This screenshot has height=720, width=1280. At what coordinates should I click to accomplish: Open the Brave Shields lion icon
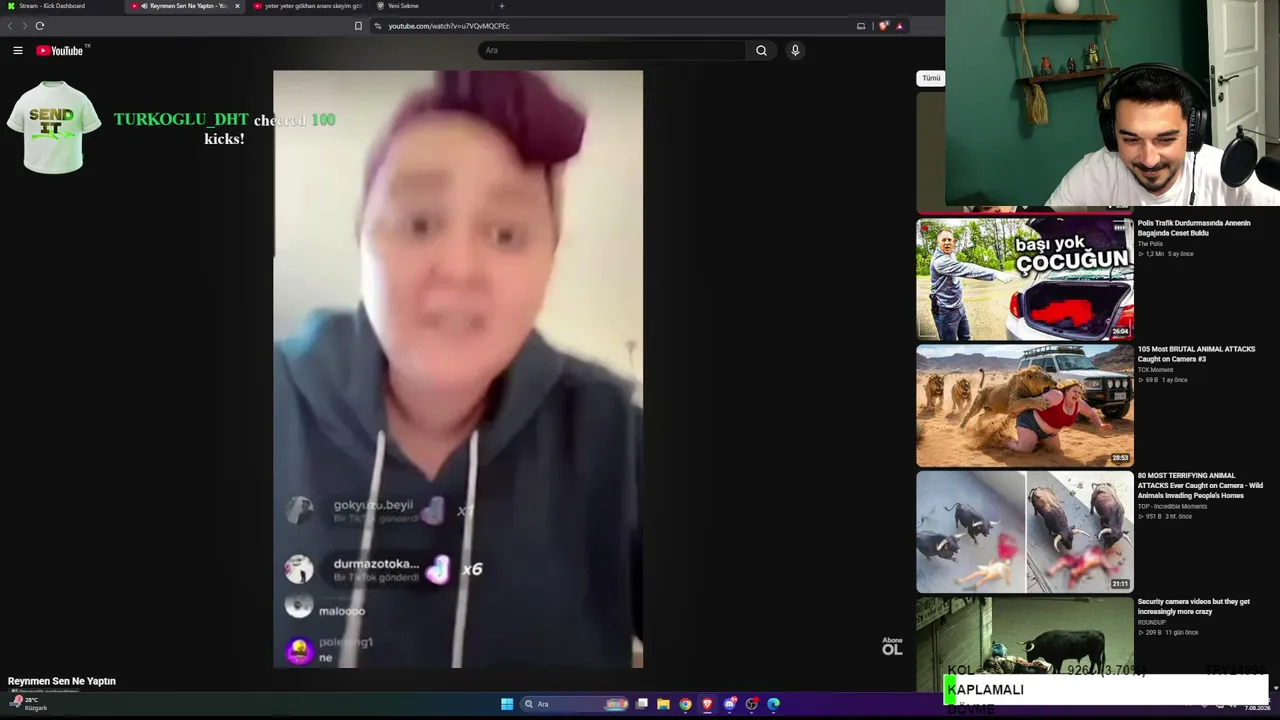(883, 26)
